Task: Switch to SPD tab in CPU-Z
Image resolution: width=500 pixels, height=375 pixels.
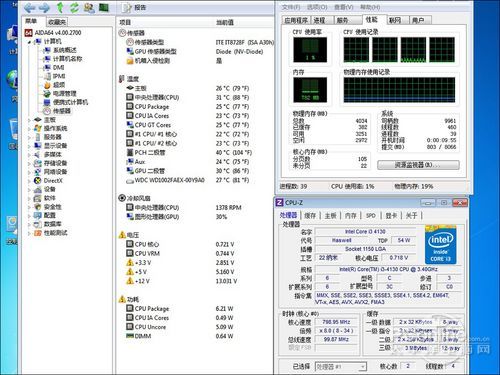Action: tap(371, 216)
